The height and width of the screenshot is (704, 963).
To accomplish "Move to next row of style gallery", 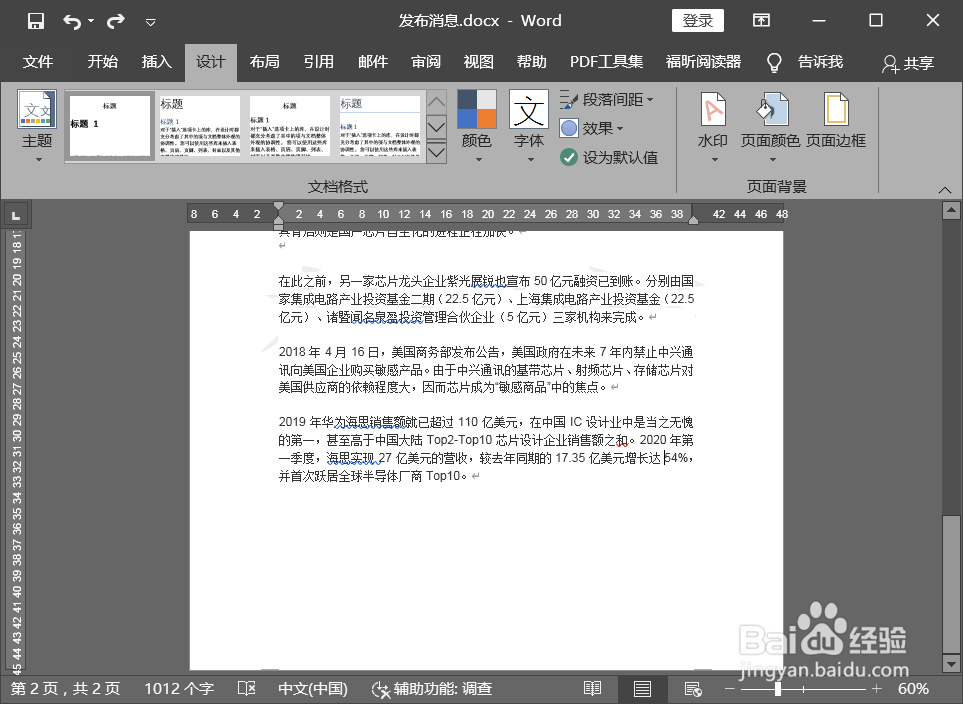I will 436,127.
